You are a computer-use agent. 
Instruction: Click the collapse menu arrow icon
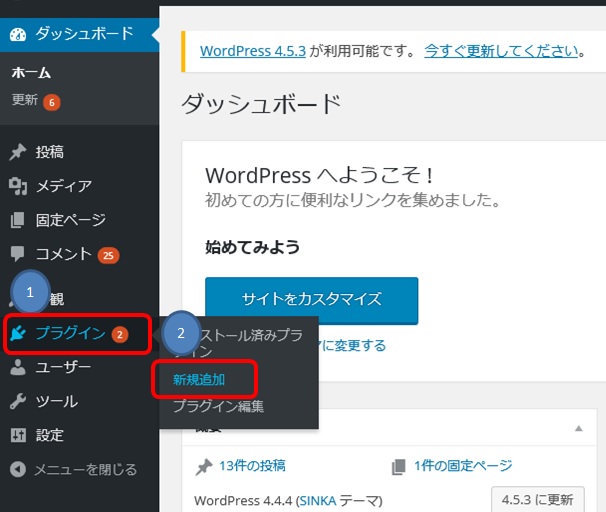(18, 469)
